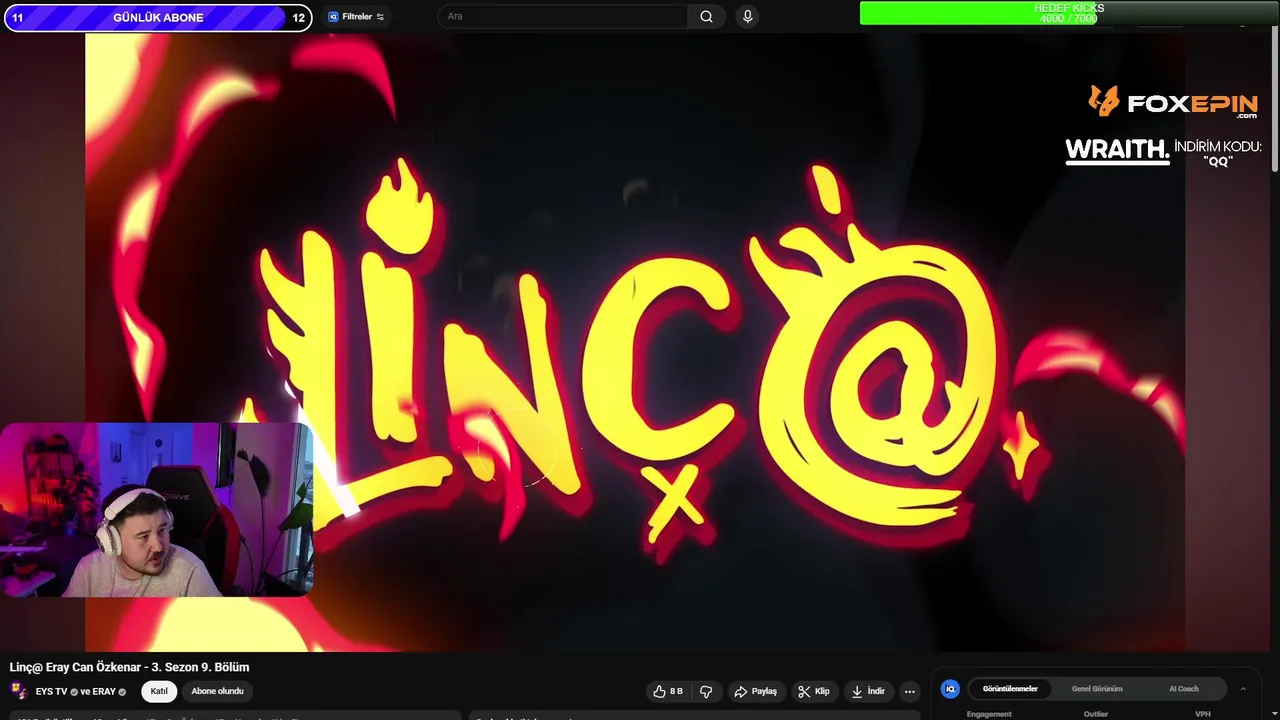Click the search magnifier button

pyautogui.click(x=706, y=16)
